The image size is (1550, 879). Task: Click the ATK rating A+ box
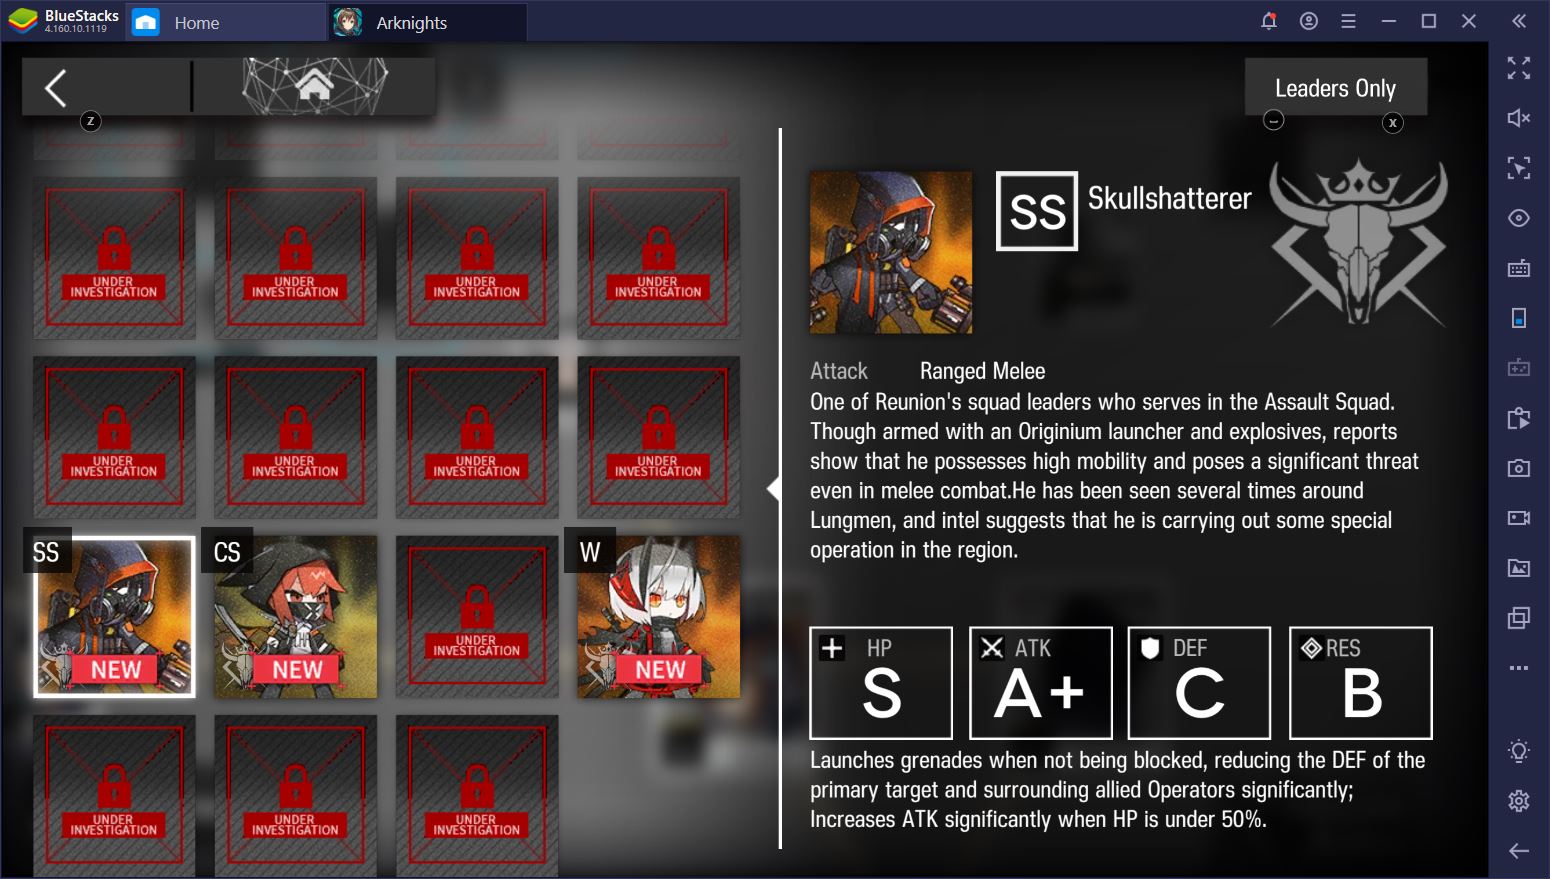tap(1041, 683)
